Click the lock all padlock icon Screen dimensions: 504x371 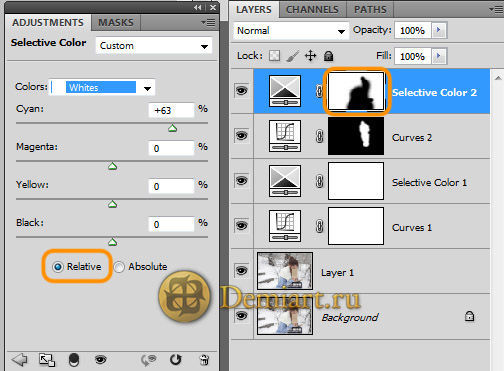pos(328,56)
